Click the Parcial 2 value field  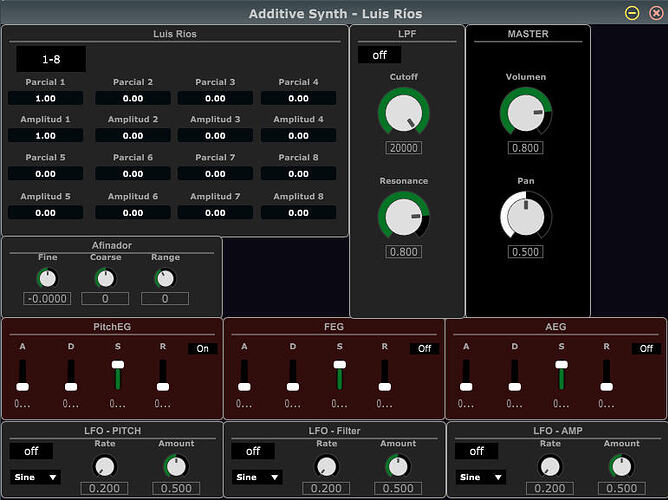click(133, 98)
